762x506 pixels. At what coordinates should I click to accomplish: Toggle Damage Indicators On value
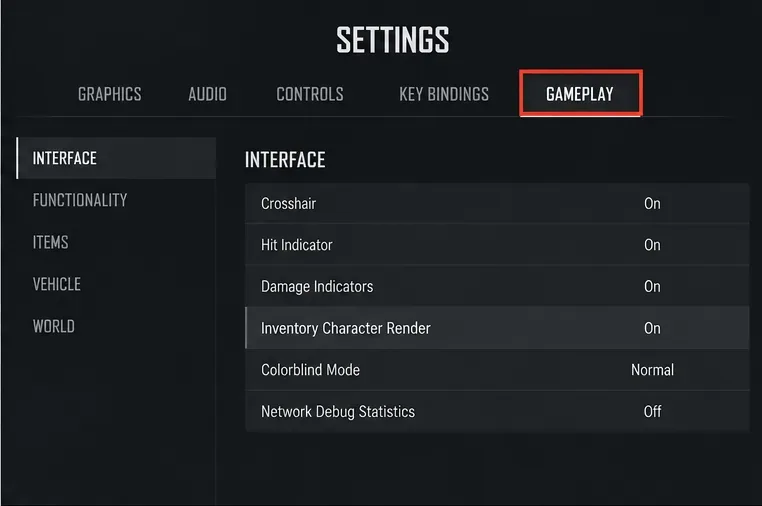[x=652, y=286]
